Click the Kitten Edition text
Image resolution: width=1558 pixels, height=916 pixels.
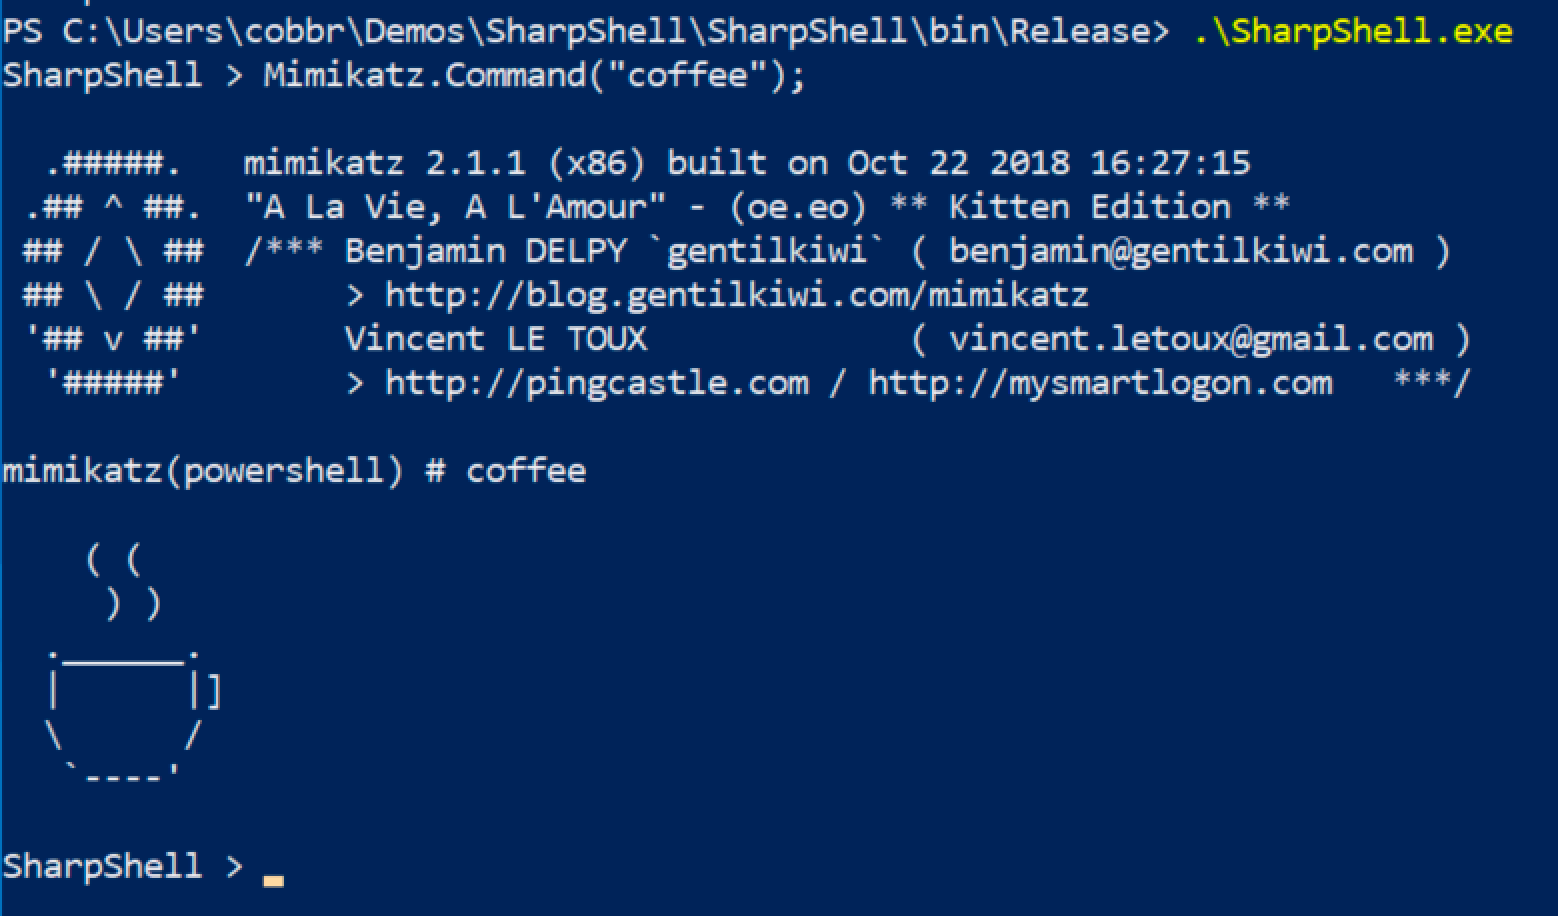[1090, 207]
